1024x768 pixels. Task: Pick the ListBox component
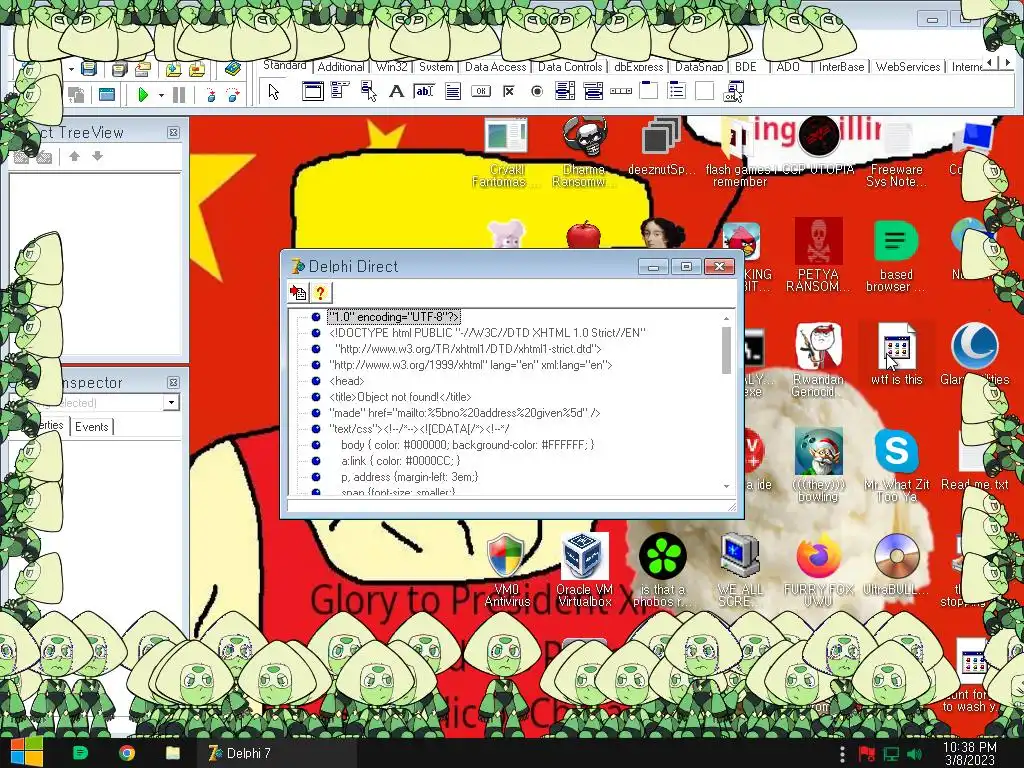[565, 91]
